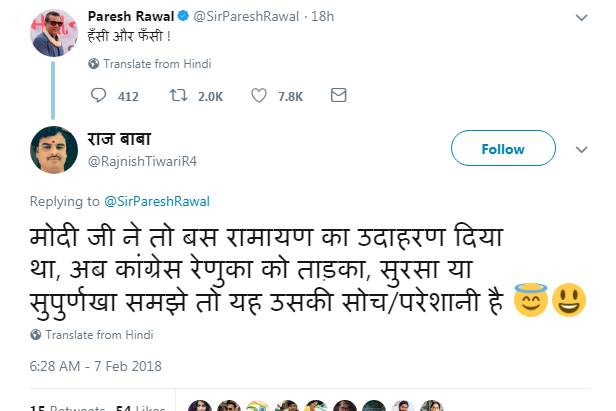Open @SirPareshRawal link in Replying to

tap(157, 202)
